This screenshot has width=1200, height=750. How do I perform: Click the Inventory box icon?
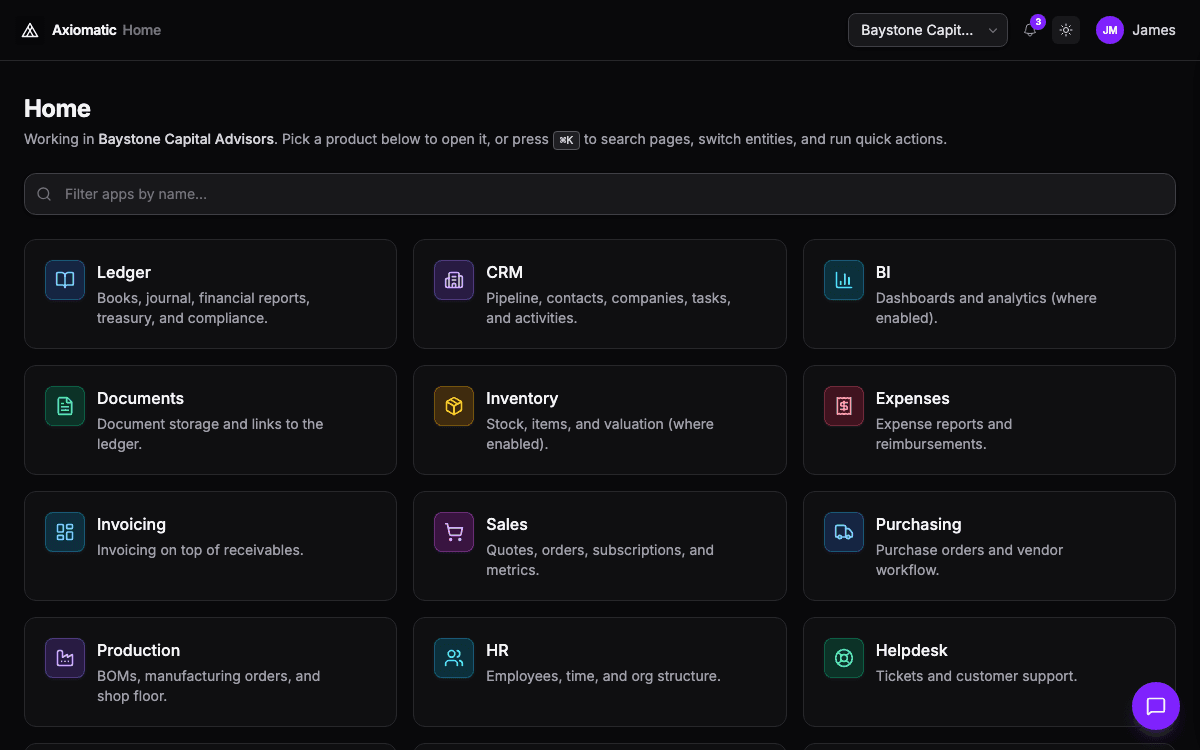tap(454, 406)
